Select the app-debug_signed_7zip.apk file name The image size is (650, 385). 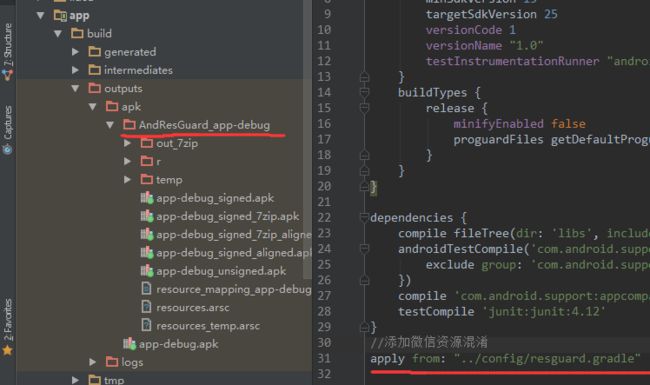[228, 217]
